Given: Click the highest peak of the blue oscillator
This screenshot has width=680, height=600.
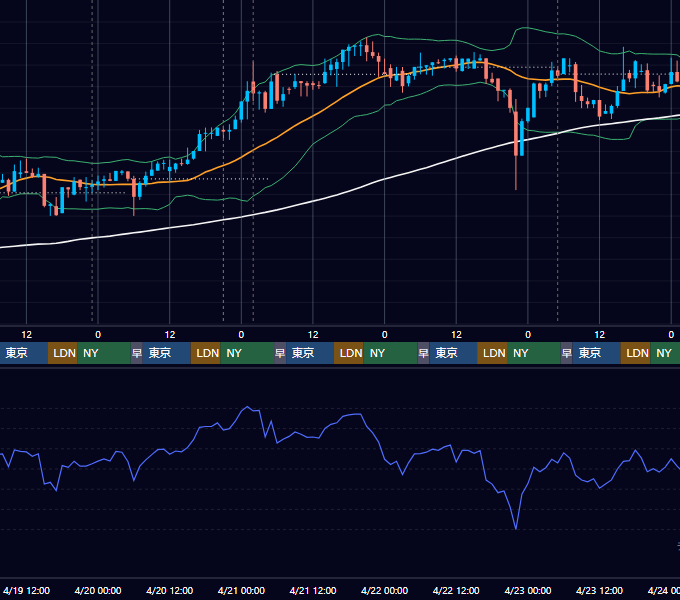Looking at the screenshot, I should tap(247, 407).
